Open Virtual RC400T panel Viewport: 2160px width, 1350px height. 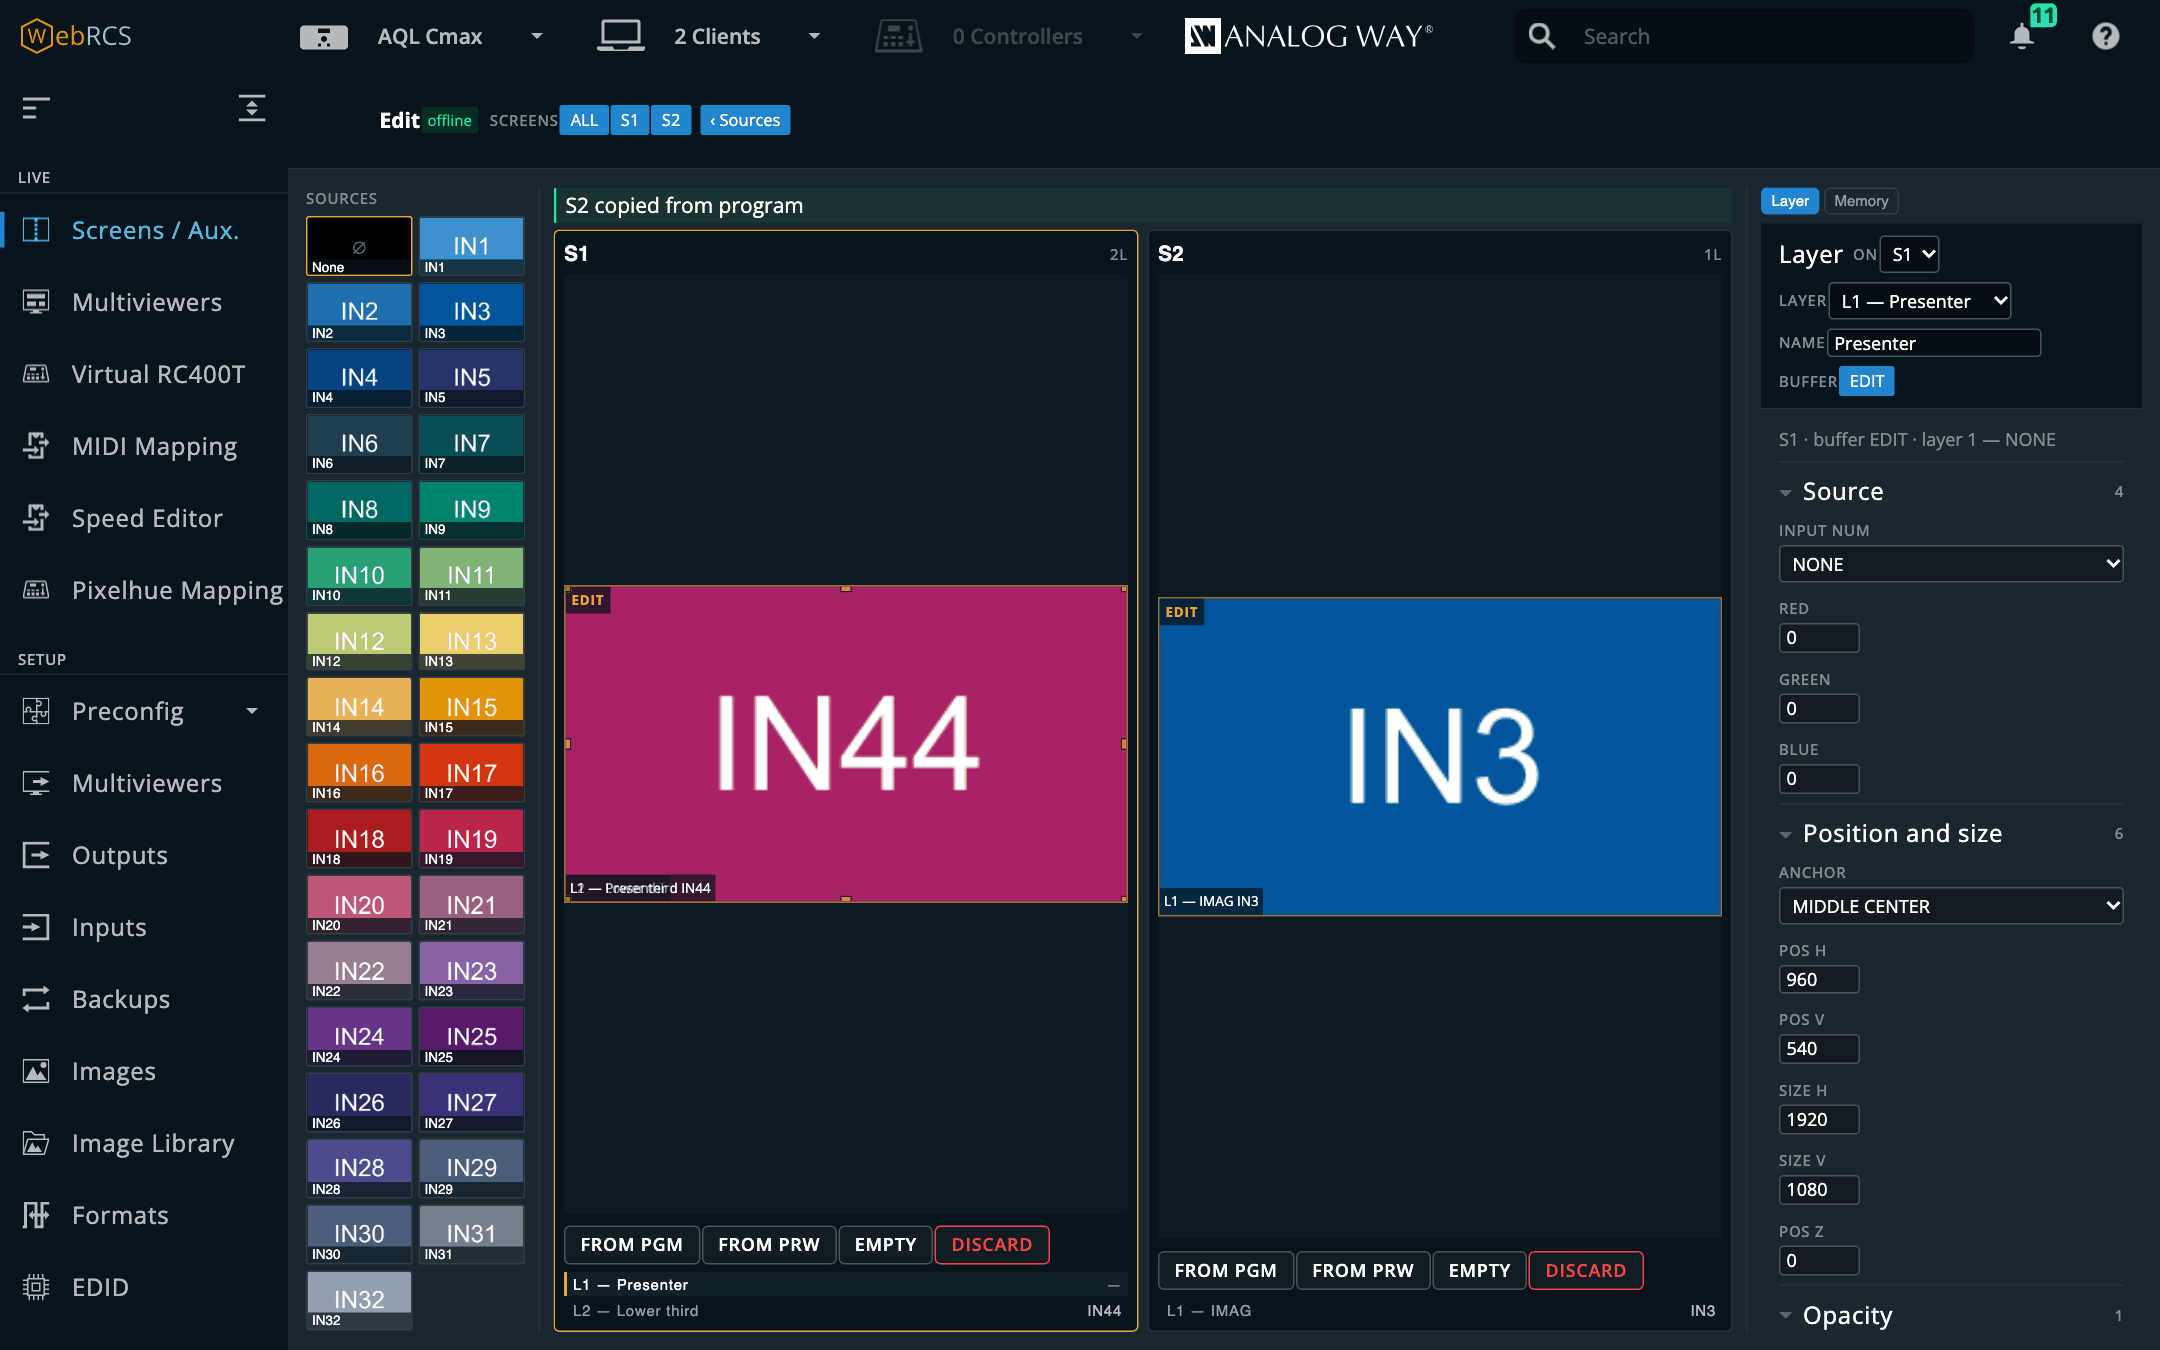coord(144,374)
